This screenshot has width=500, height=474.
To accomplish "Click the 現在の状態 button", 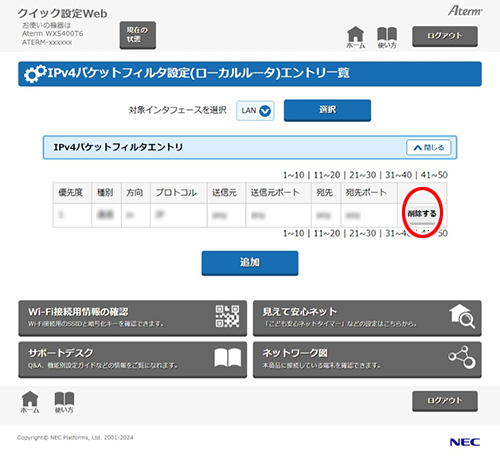I will pos(138,35).
